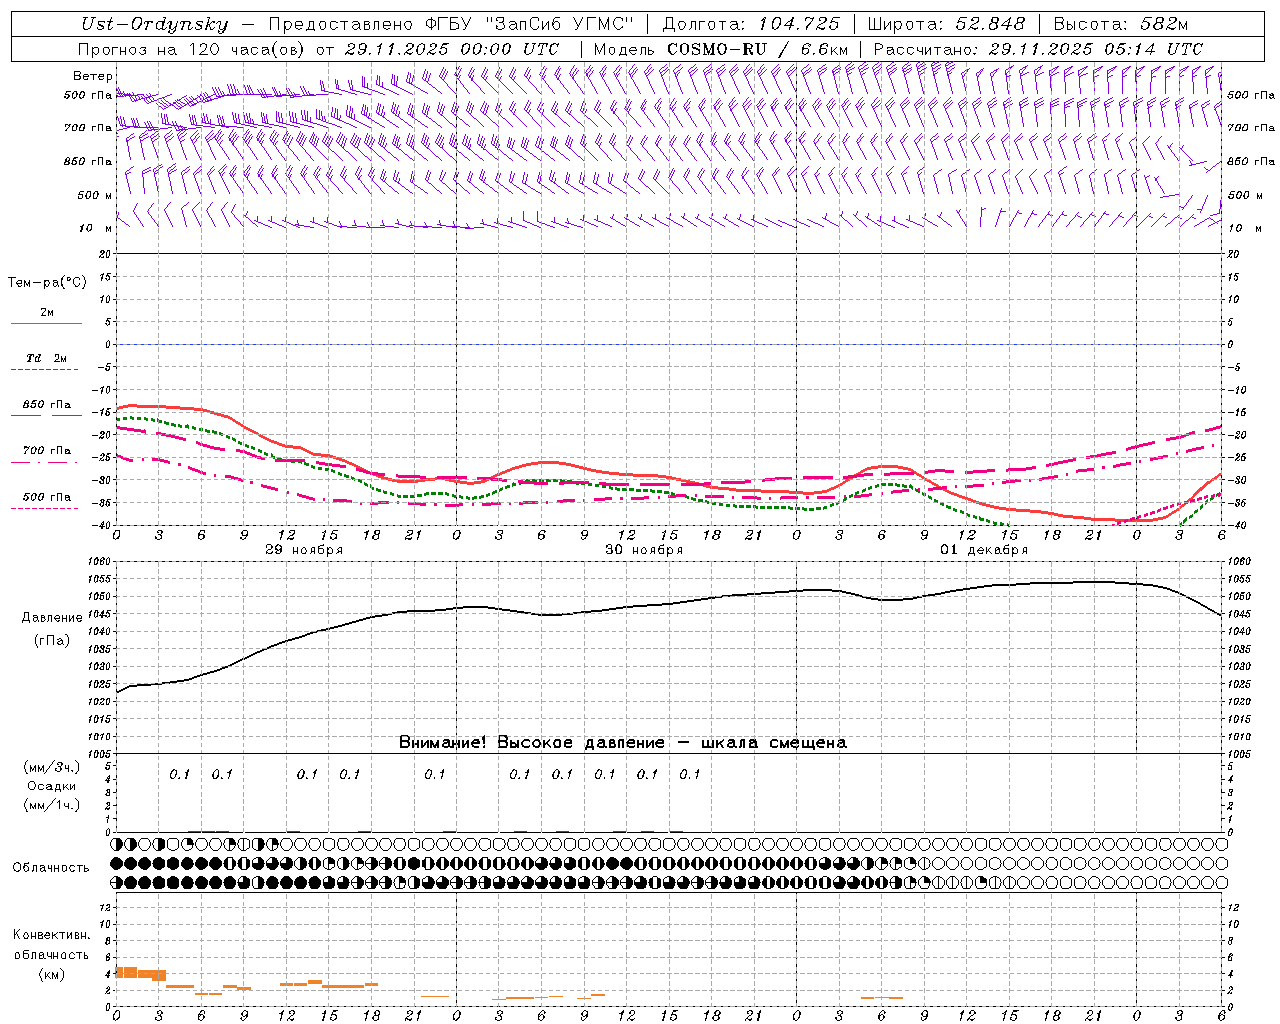
Task: Click the COSMO-RU model name in header
Action: (717, 49)
